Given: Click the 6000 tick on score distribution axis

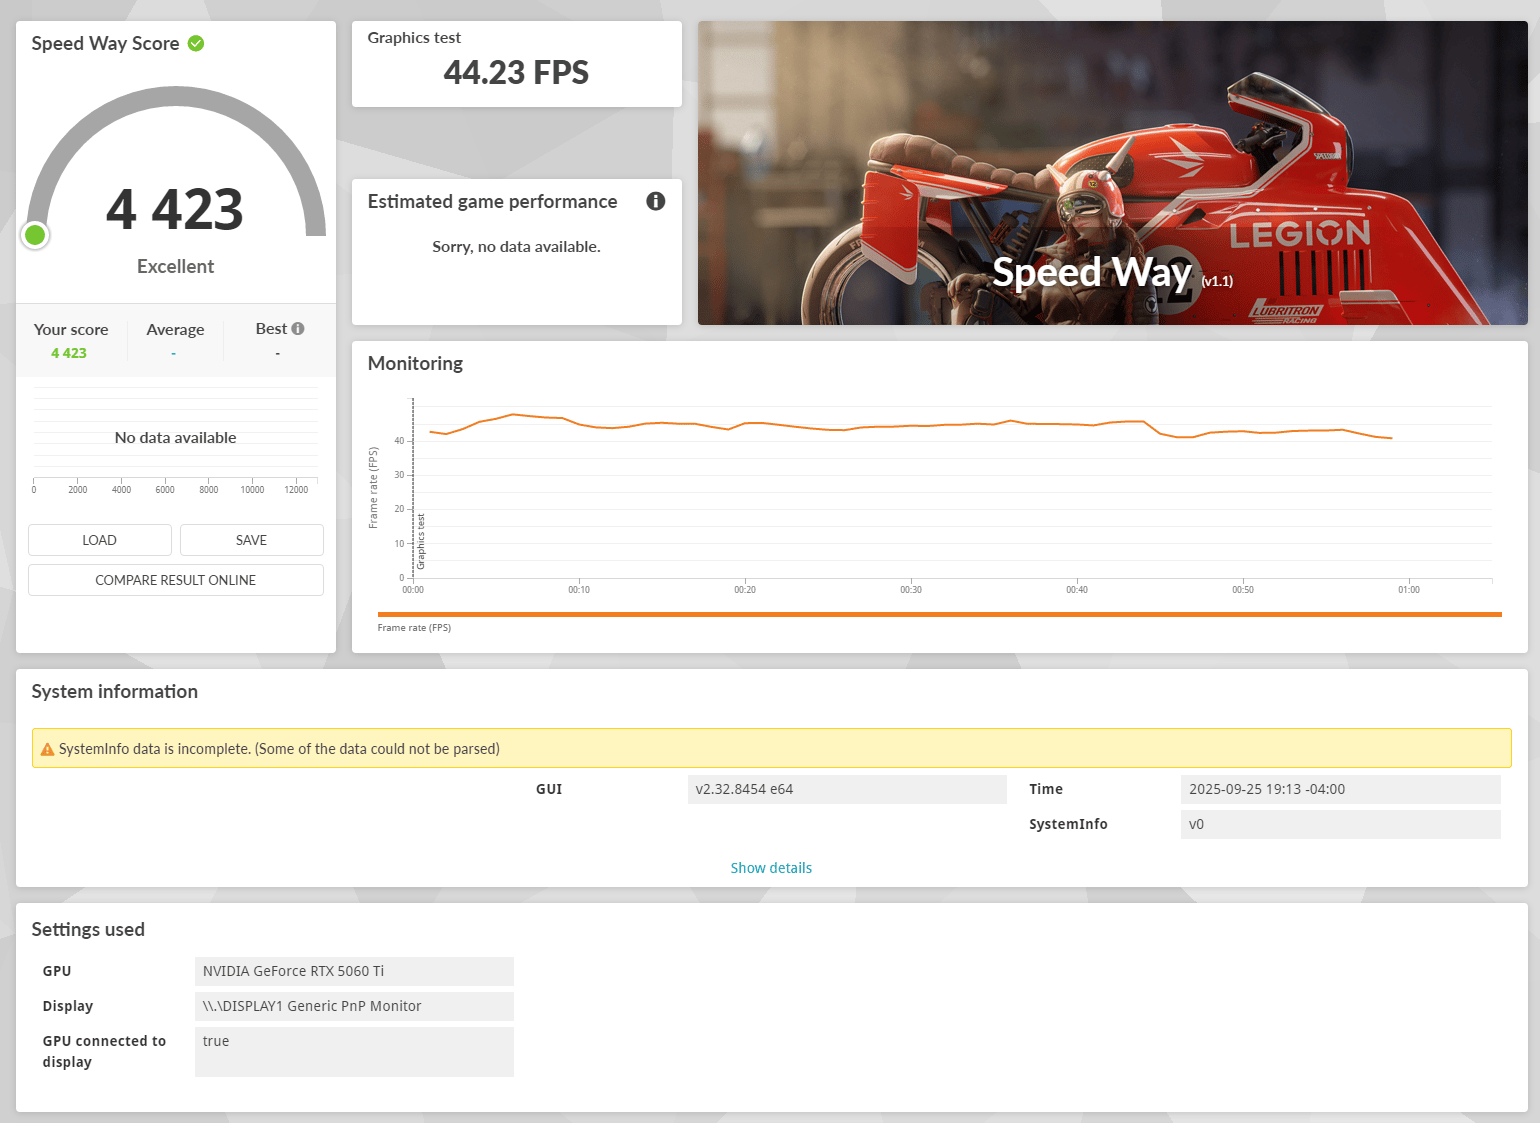Looking at the screenshot, I should point(165,490).
